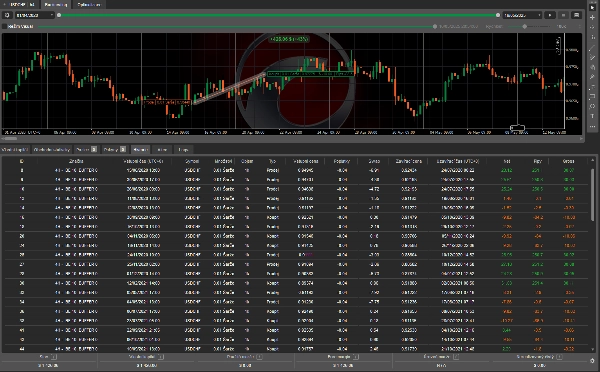The height and width of the screenshot is (372, 600).
Task: Click the chart horizontal scrollbar thumb
Action: [x=10, y=139]
